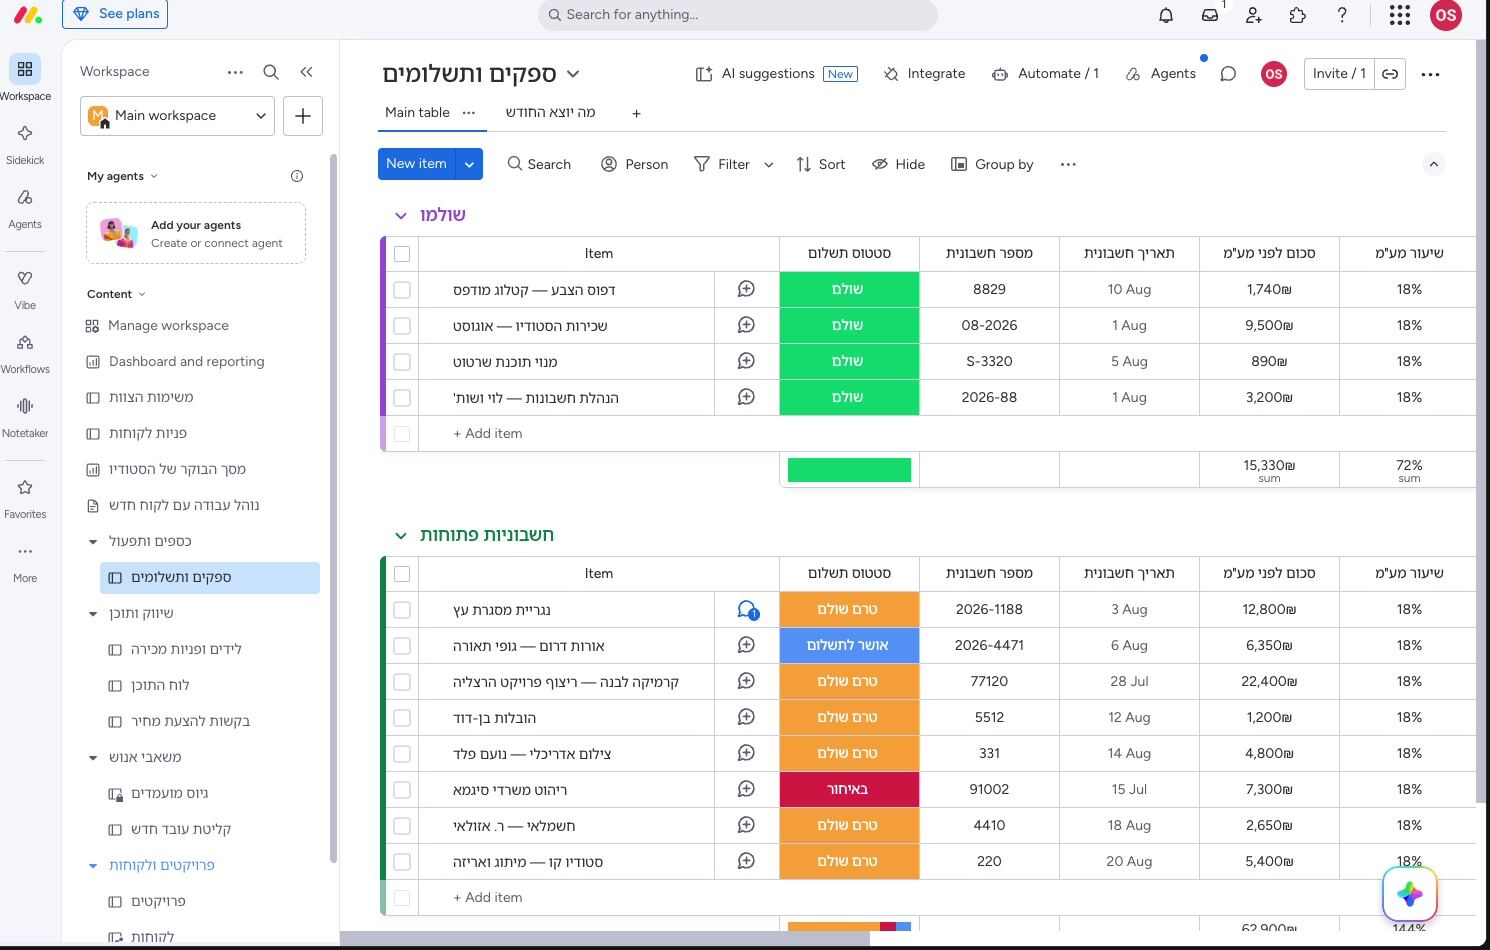1490x950 pixels.
Task: Collapse the חשבוניות פתוחות group
Action: click(401, 535)
